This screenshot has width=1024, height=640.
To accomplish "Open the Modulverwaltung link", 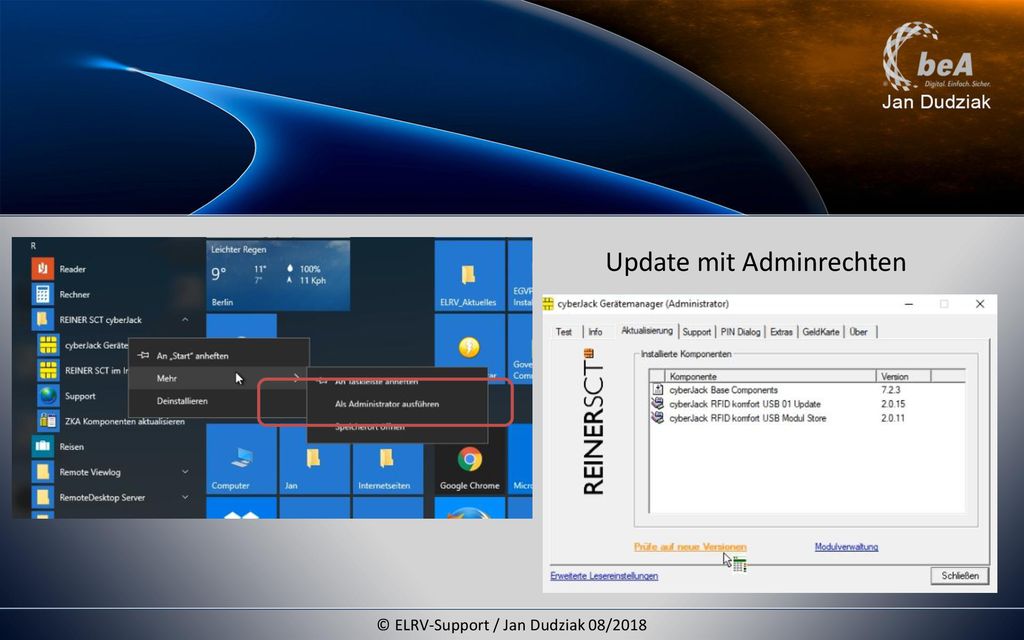I will tap(846, 547).
